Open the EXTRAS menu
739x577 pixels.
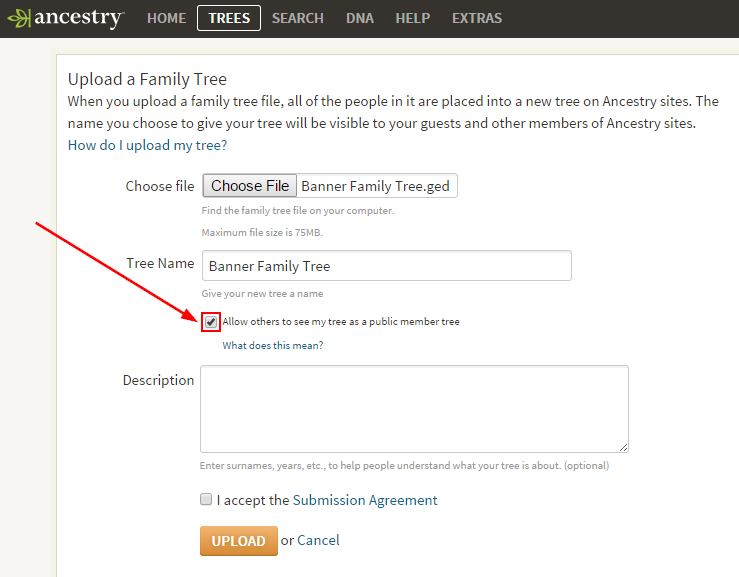coord(476,18)
